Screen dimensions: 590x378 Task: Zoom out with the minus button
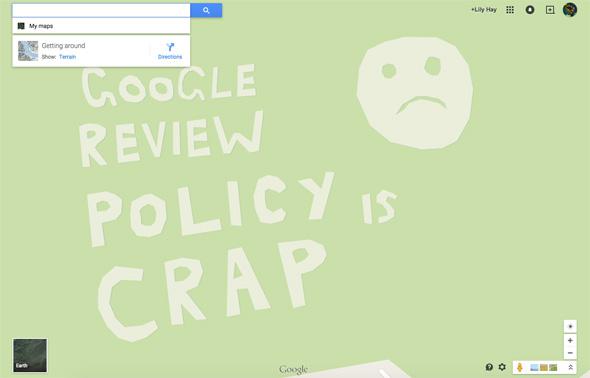(x=570, y=353)
